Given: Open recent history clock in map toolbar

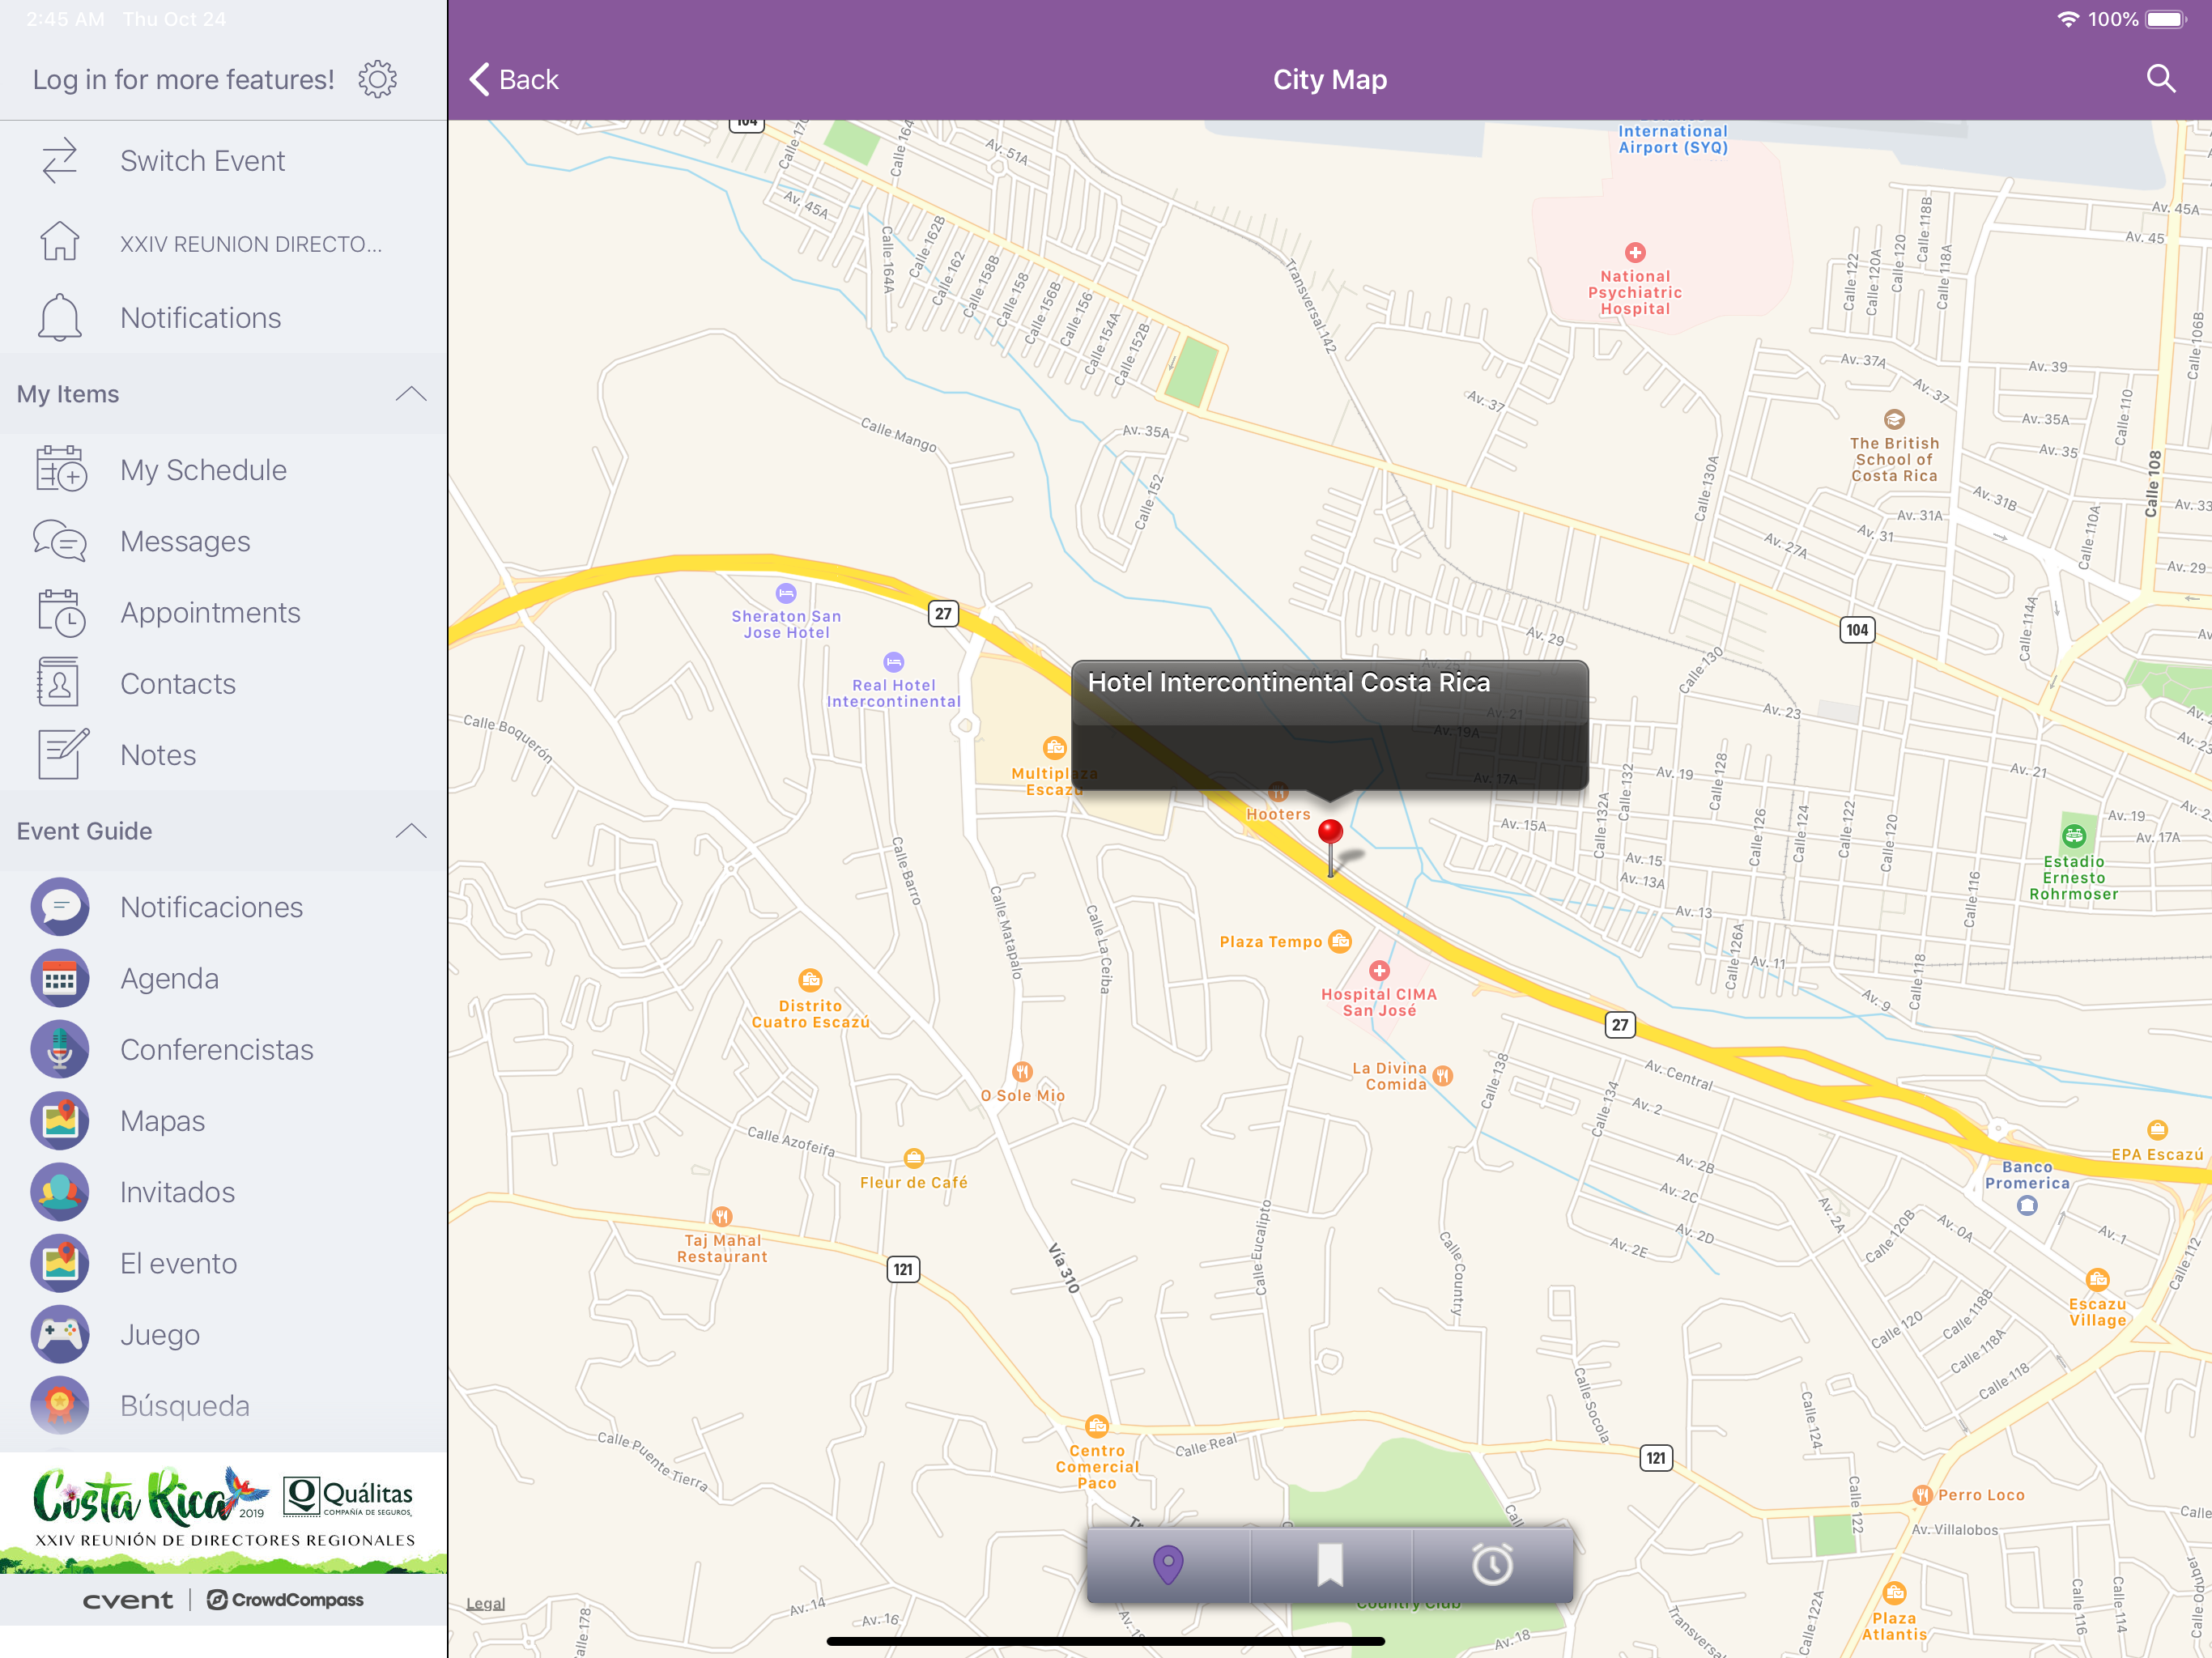Looking at the screenshot, I should (x=1492, y=1564).
